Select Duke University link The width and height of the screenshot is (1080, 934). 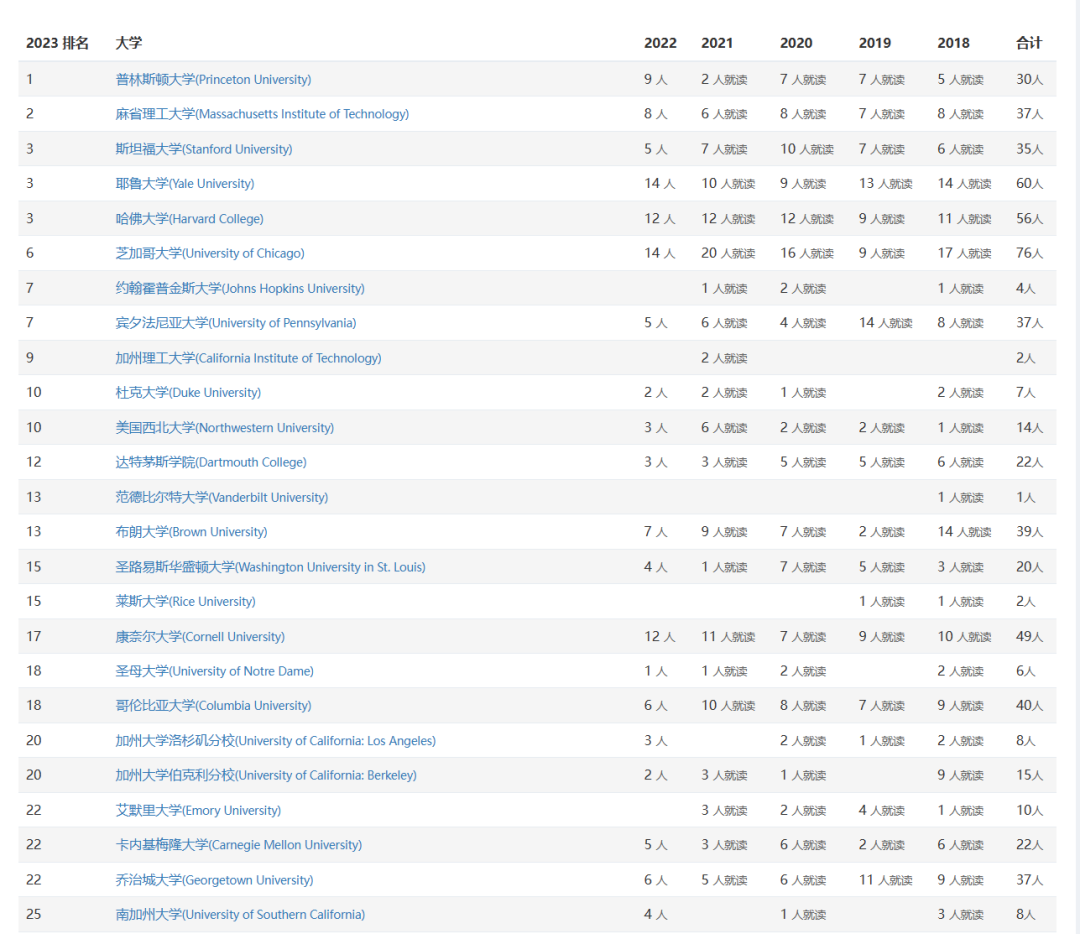[188, 393]
